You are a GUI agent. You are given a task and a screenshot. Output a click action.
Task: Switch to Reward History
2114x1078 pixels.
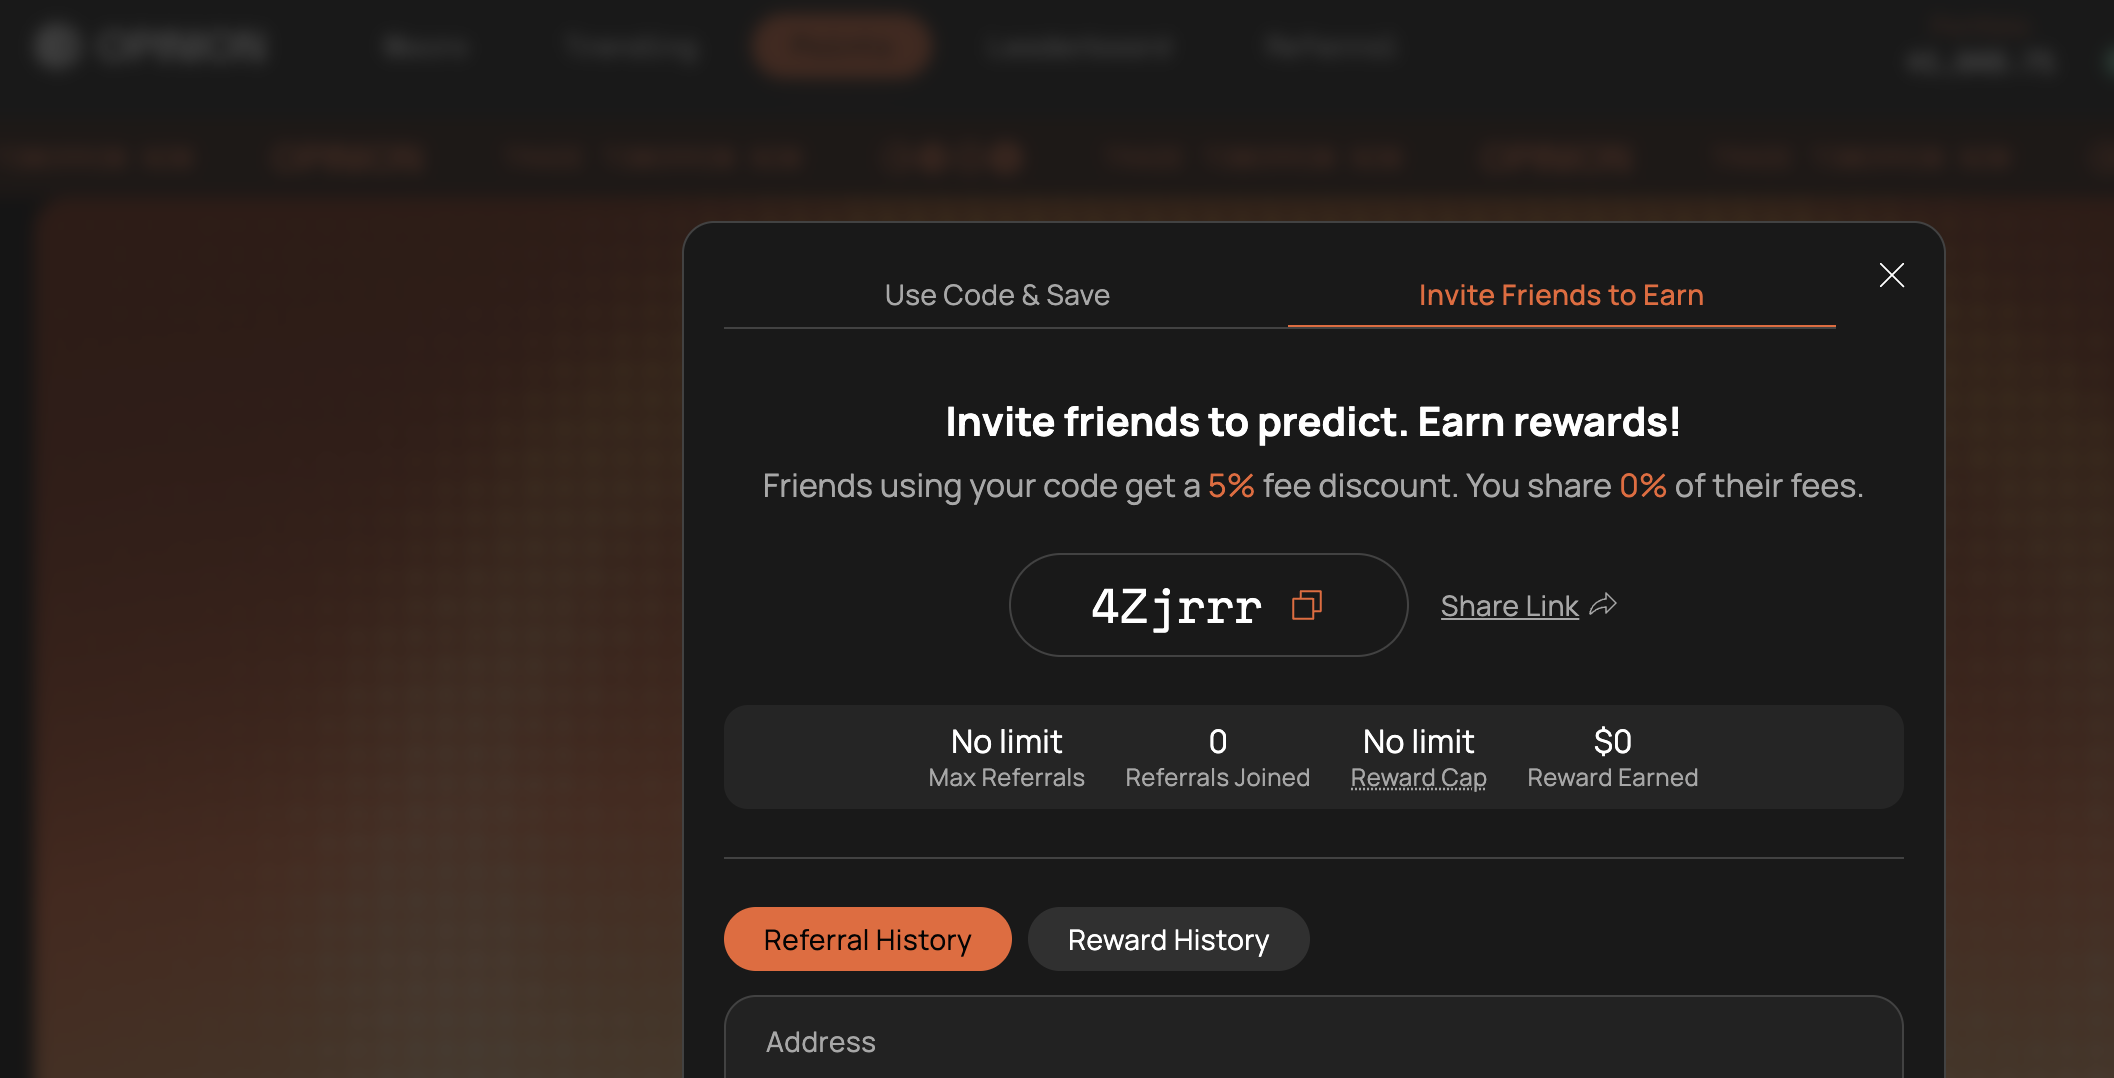click(1168, 940)
